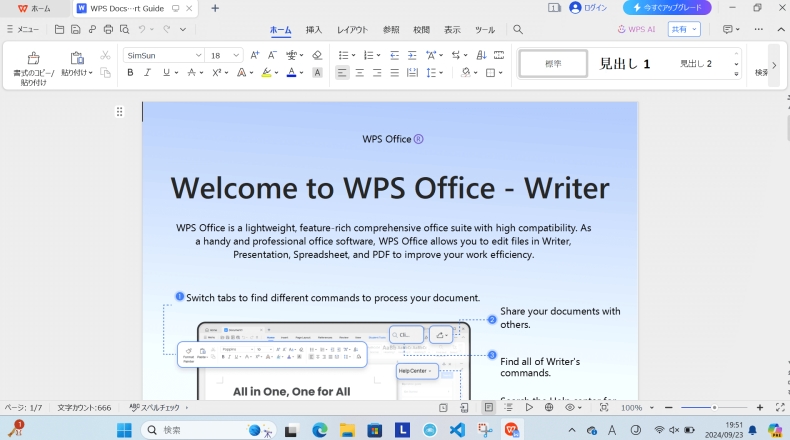Enable justify alignment

click(394, 73)
